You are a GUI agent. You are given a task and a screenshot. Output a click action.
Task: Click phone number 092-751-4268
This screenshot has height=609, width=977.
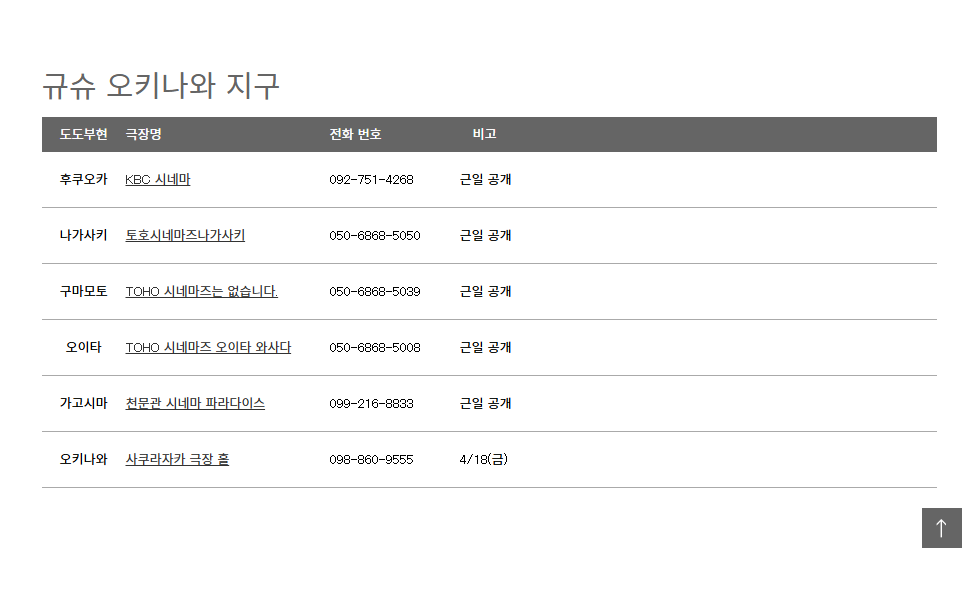371,180
